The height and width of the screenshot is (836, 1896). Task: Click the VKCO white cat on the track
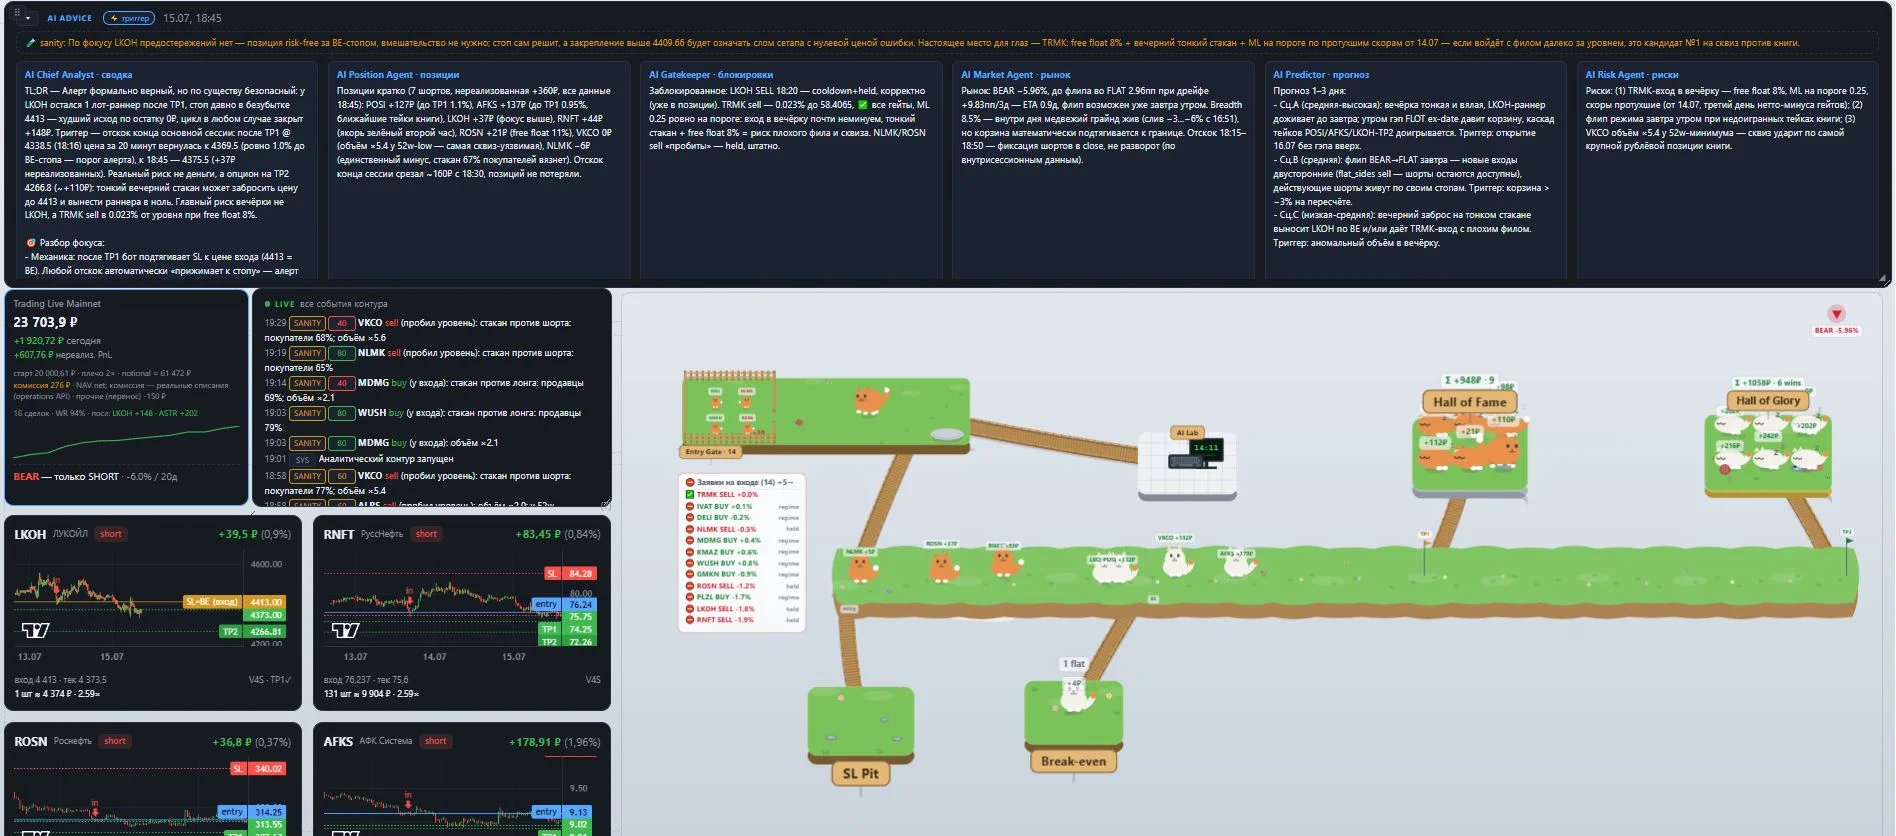point(1177,560)
